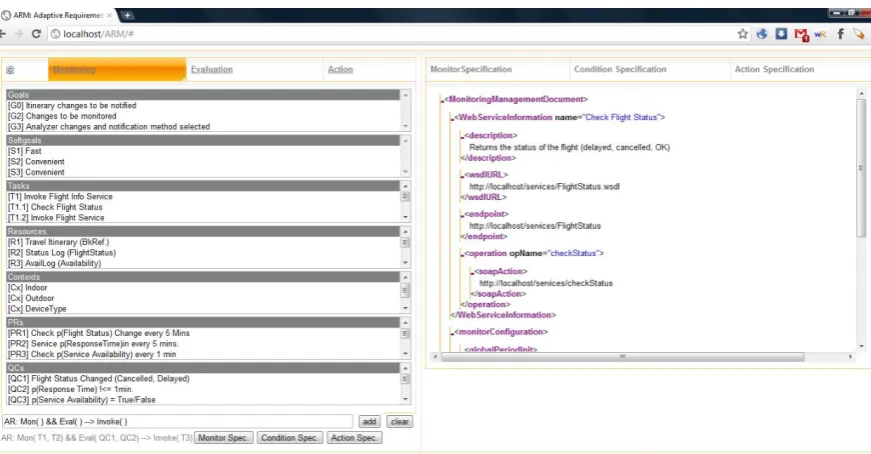Collapse operation checkStatus XML node
871x454 pixels.
(462, 255)
